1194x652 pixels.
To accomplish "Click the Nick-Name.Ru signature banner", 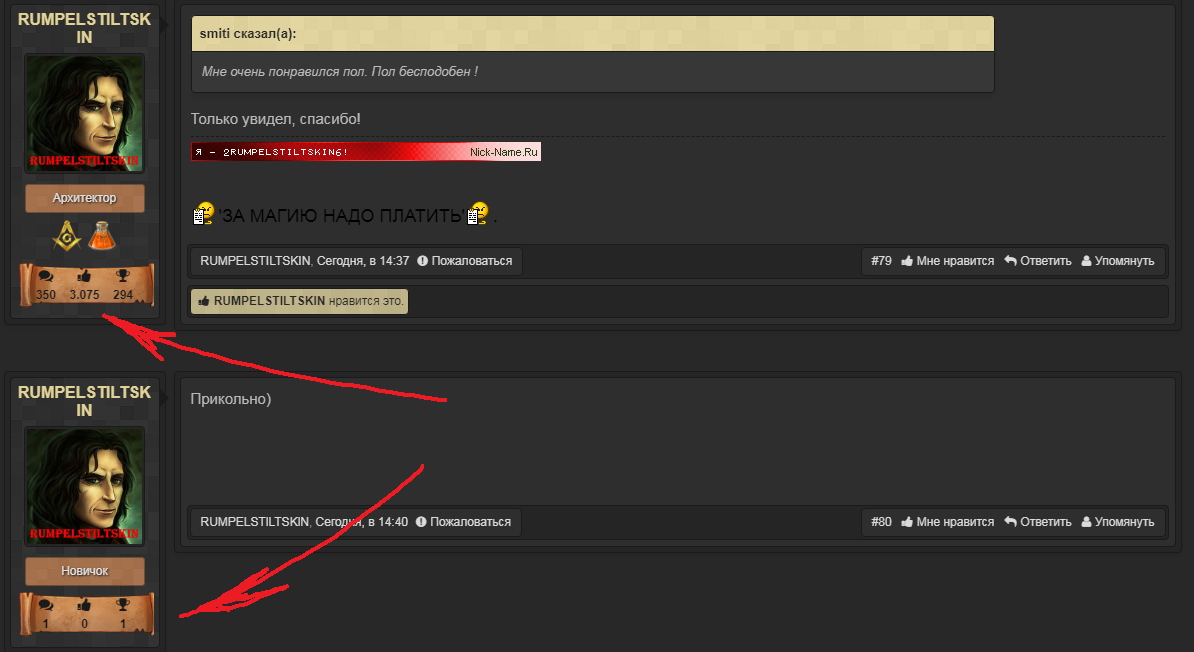I will (366, 152).
